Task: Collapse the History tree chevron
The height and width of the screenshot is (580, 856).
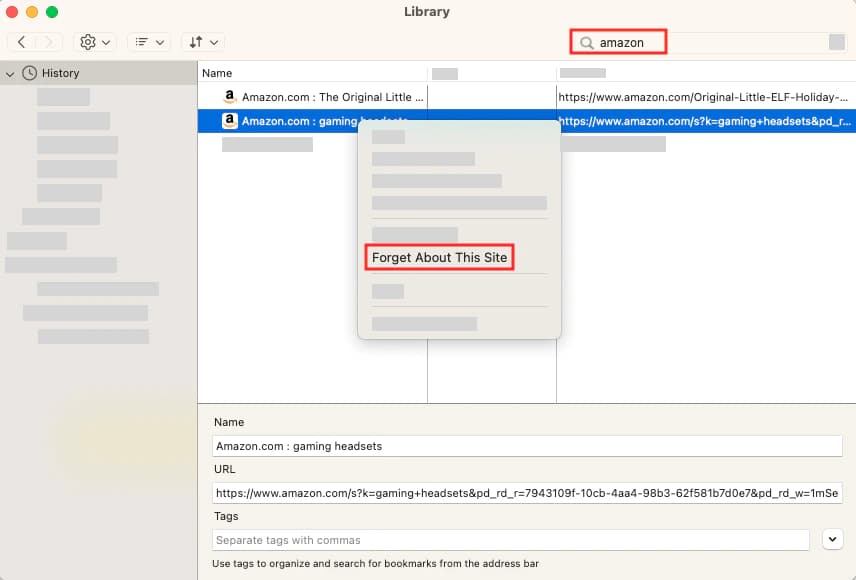Action: (11, 73)
